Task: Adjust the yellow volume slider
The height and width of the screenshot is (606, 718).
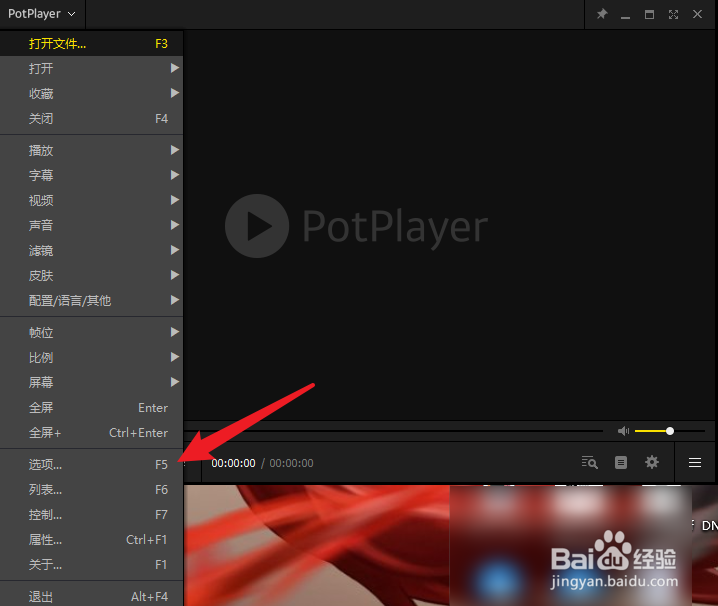Action: (669, 431)
